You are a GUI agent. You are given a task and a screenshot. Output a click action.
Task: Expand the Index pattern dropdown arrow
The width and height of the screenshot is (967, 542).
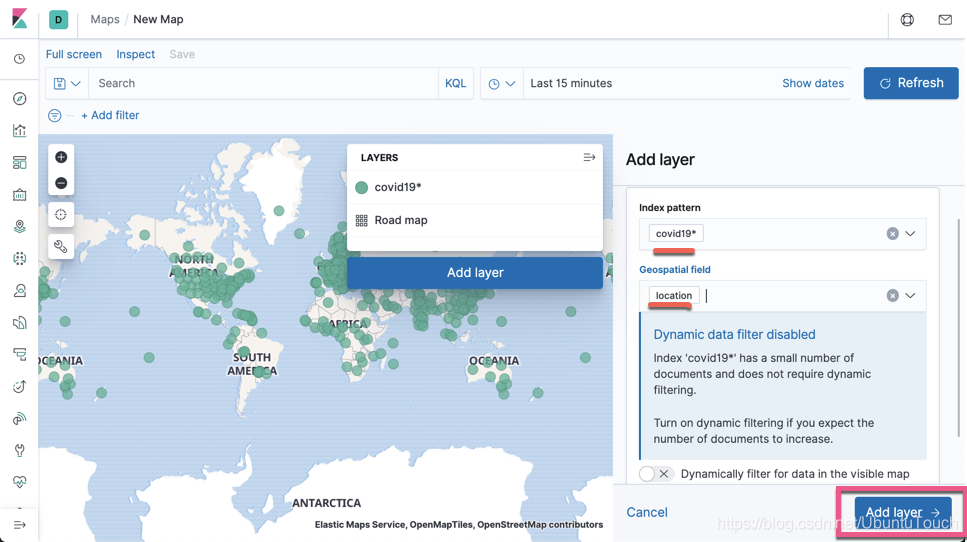(x=910, y=234)
